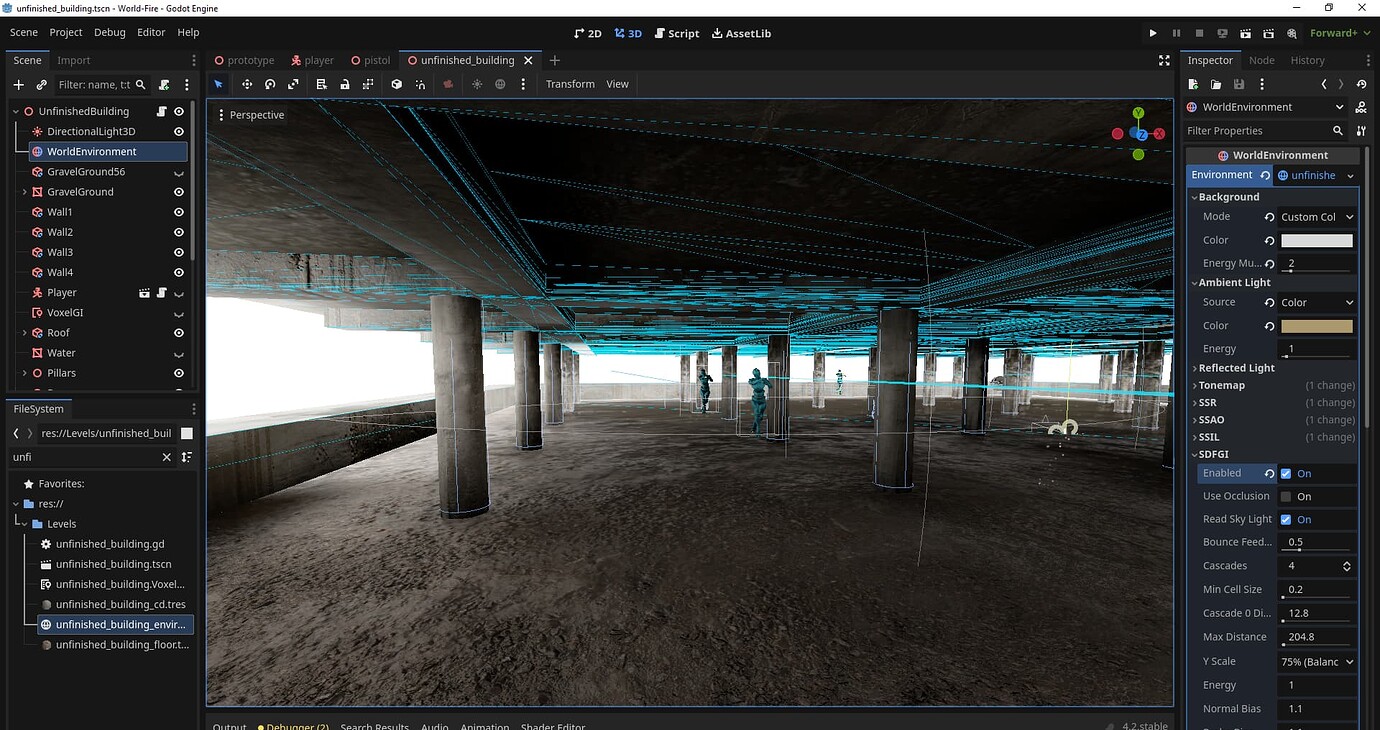1380x730 pixels.
Task: Select the Move tool in the 3D toolbar
Action: [x=246, y=84]
